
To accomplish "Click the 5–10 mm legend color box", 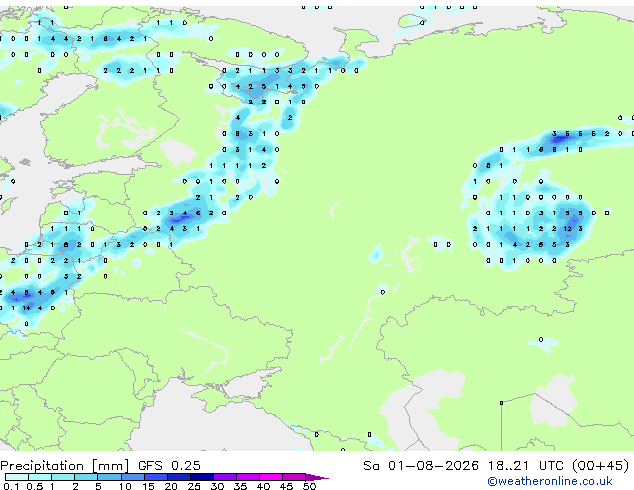I will [x=110, y=477].
